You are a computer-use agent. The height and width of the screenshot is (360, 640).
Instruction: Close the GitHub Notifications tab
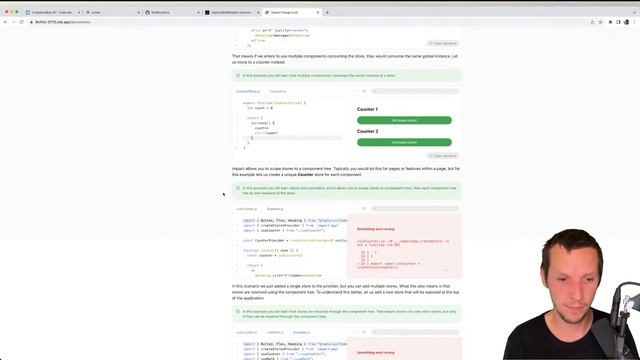pyautogui.click(x=198, y=13)
